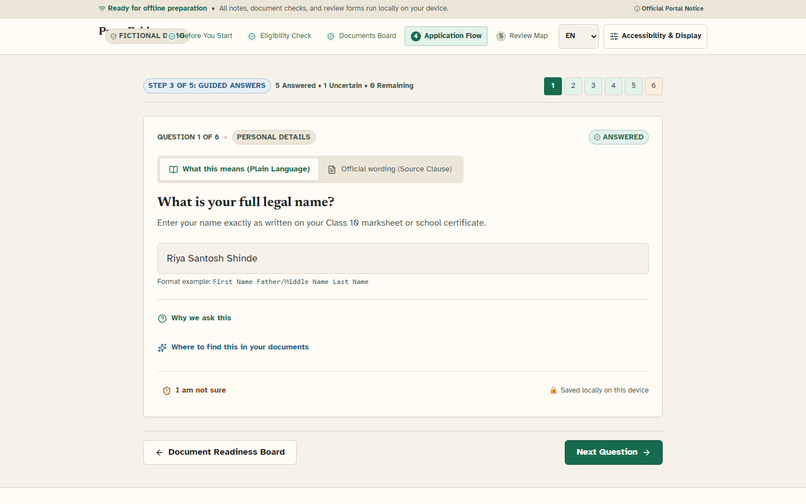The width and height of the screenshot is (806, 504).
Task: Expand Why we ask this
Action: click(195, 318)
